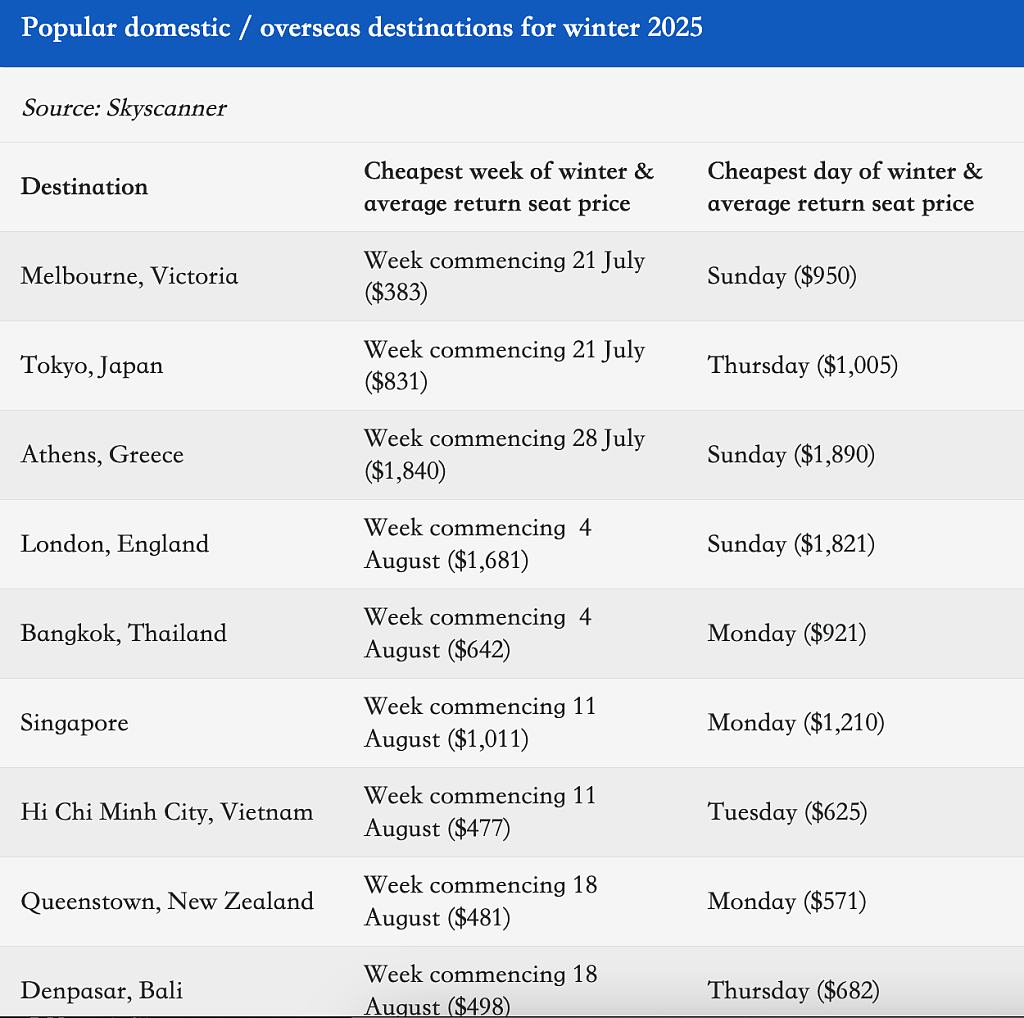Select the Cheapest week of winter column header
The width and height of the screenshot is (1024, 1018).
coord(509,187)
